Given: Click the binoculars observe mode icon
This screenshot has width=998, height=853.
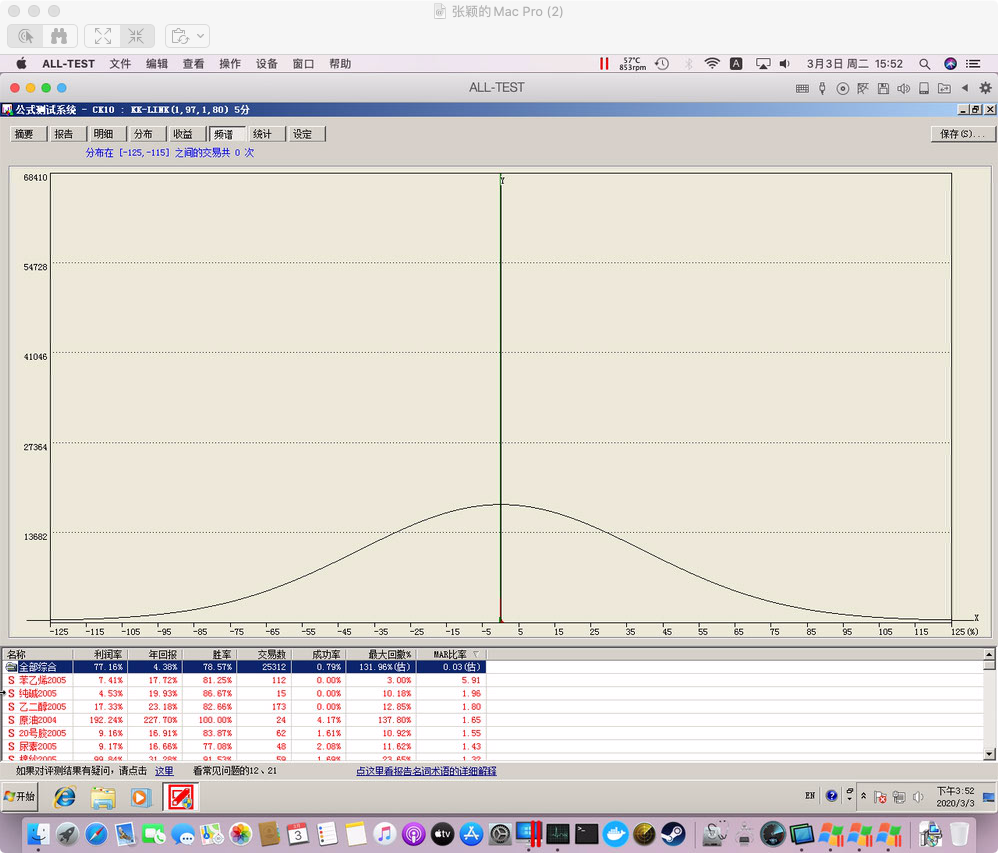Looking at the screenshot, I should (x=59, y=36).
